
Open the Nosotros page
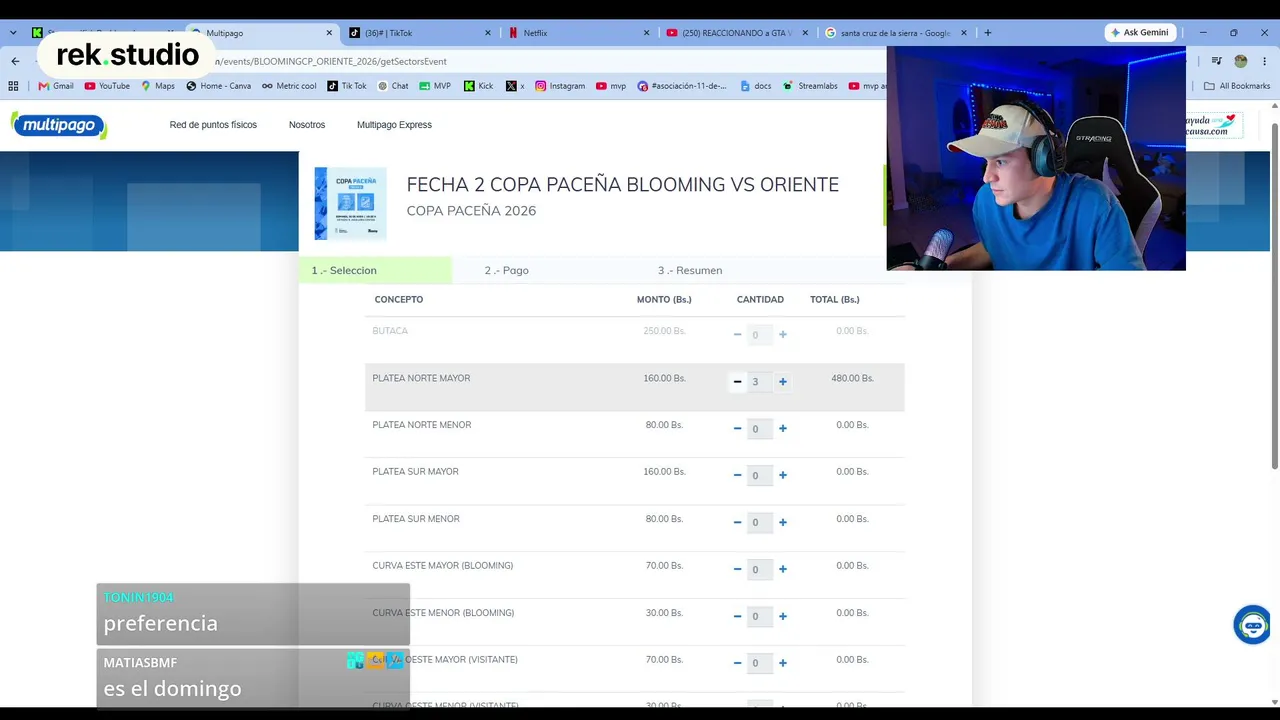(307, 125)
